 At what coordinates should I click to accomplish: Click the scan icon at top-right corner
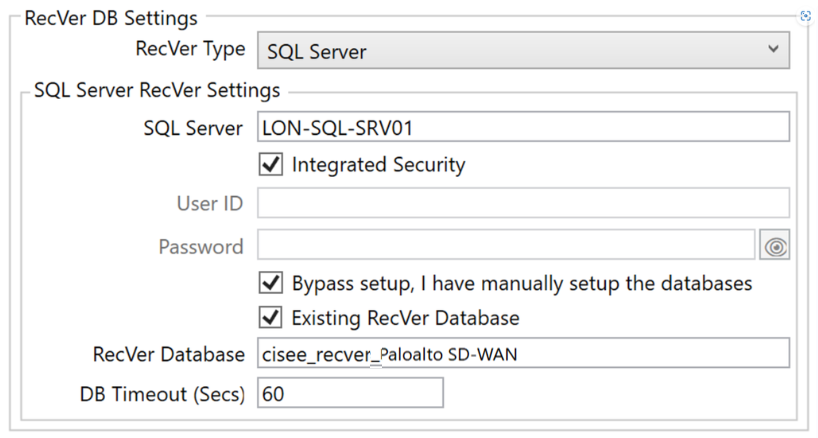click(805, 17)
